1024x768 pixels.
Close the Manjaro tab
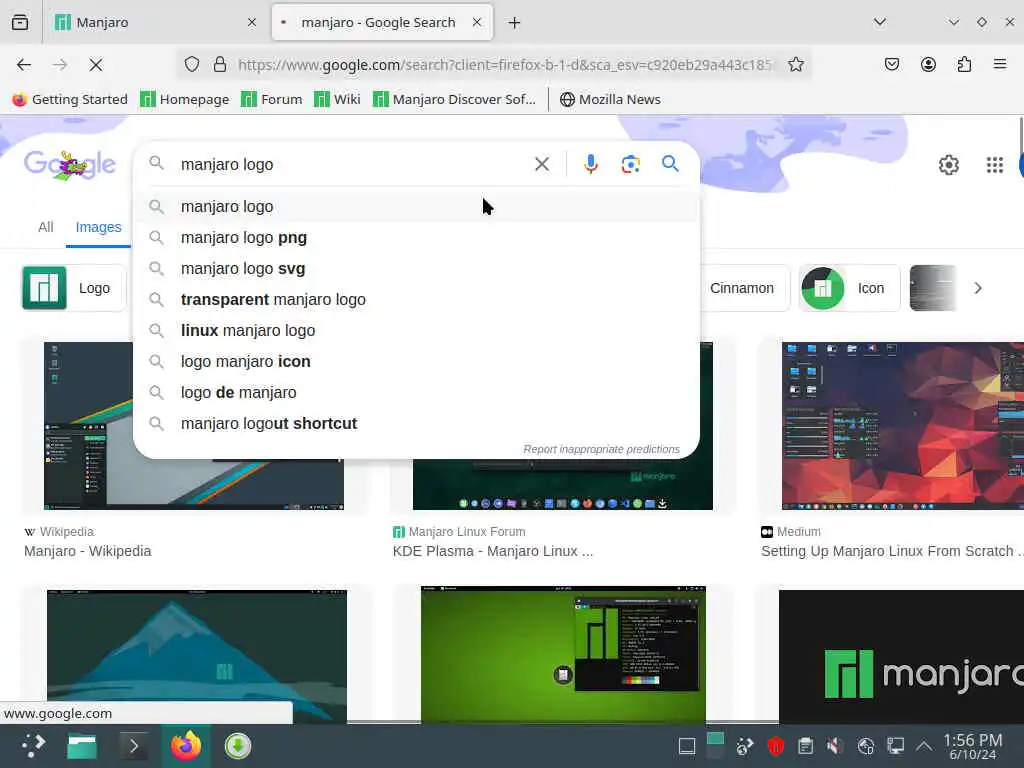[252, 22]
